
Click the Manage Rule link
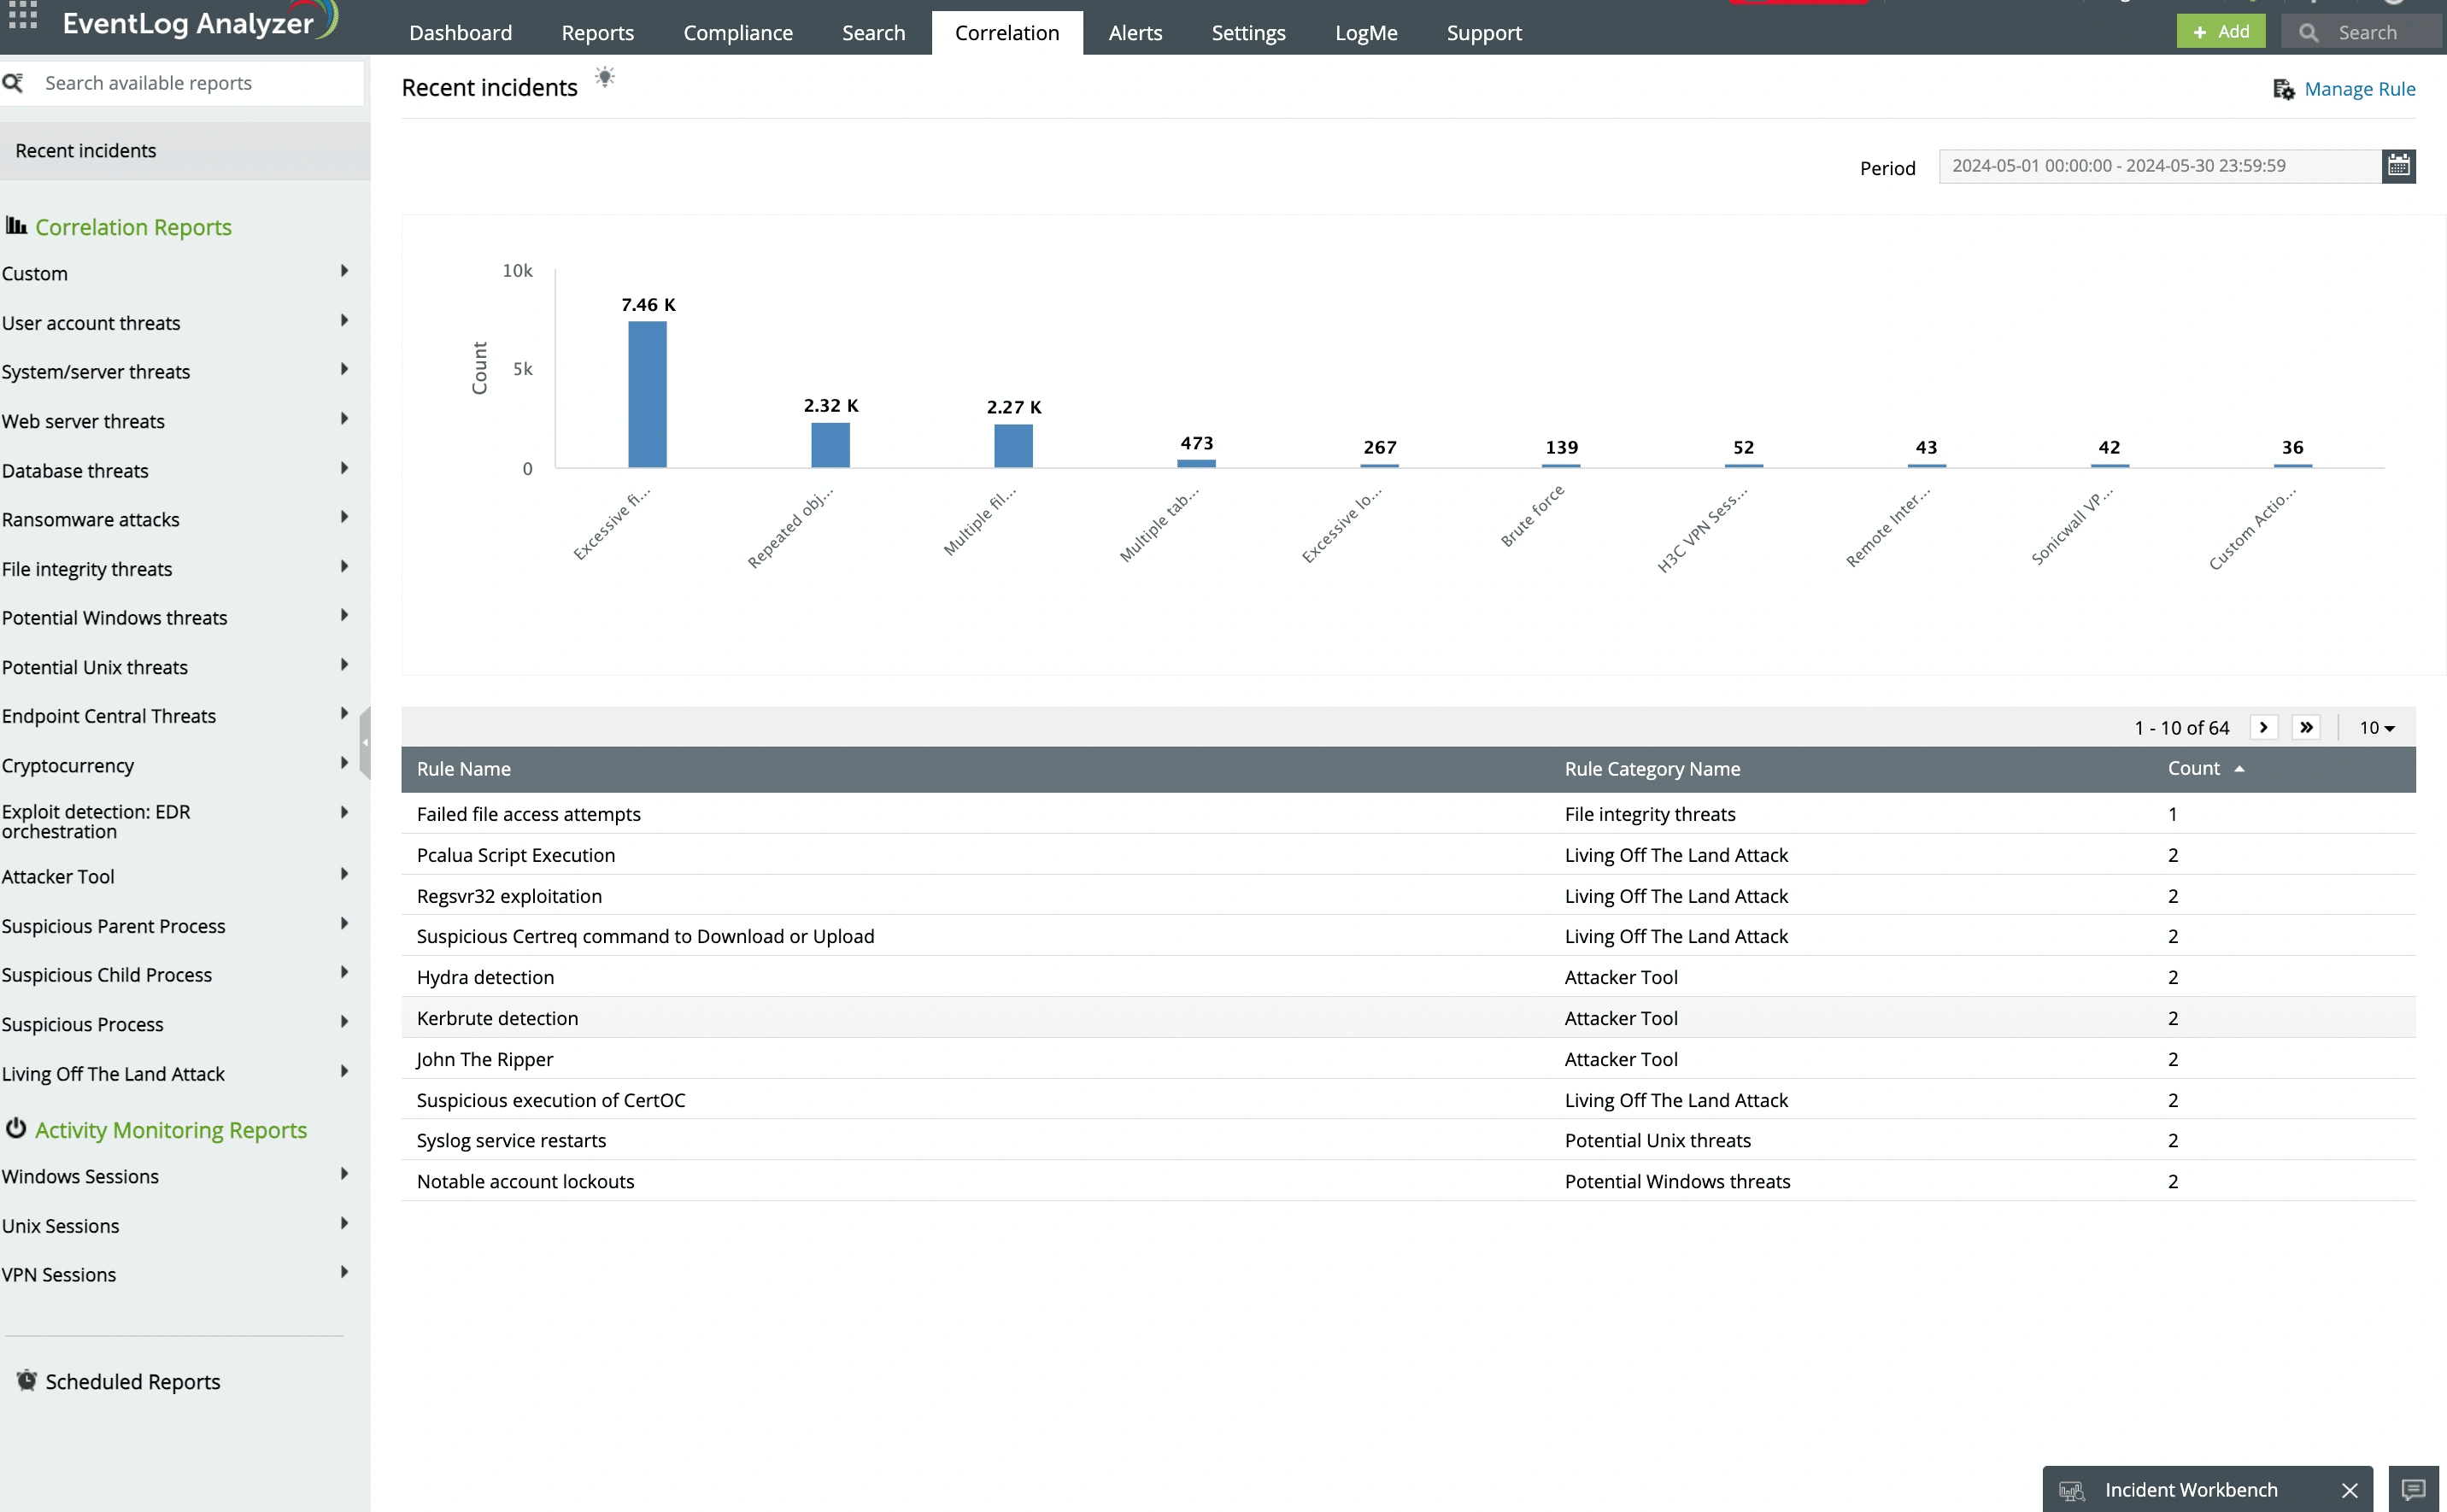(2358, 89)
